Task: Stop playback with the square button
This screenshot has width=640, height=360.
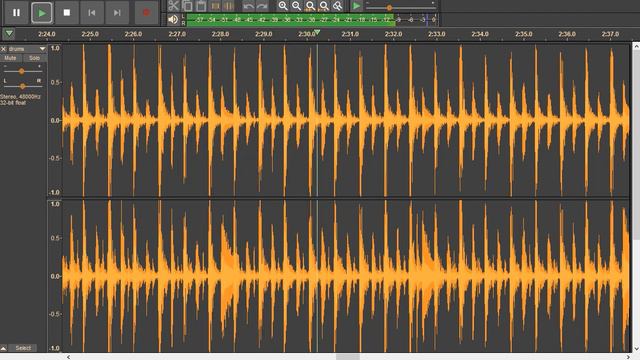Action: pos(67,13)
